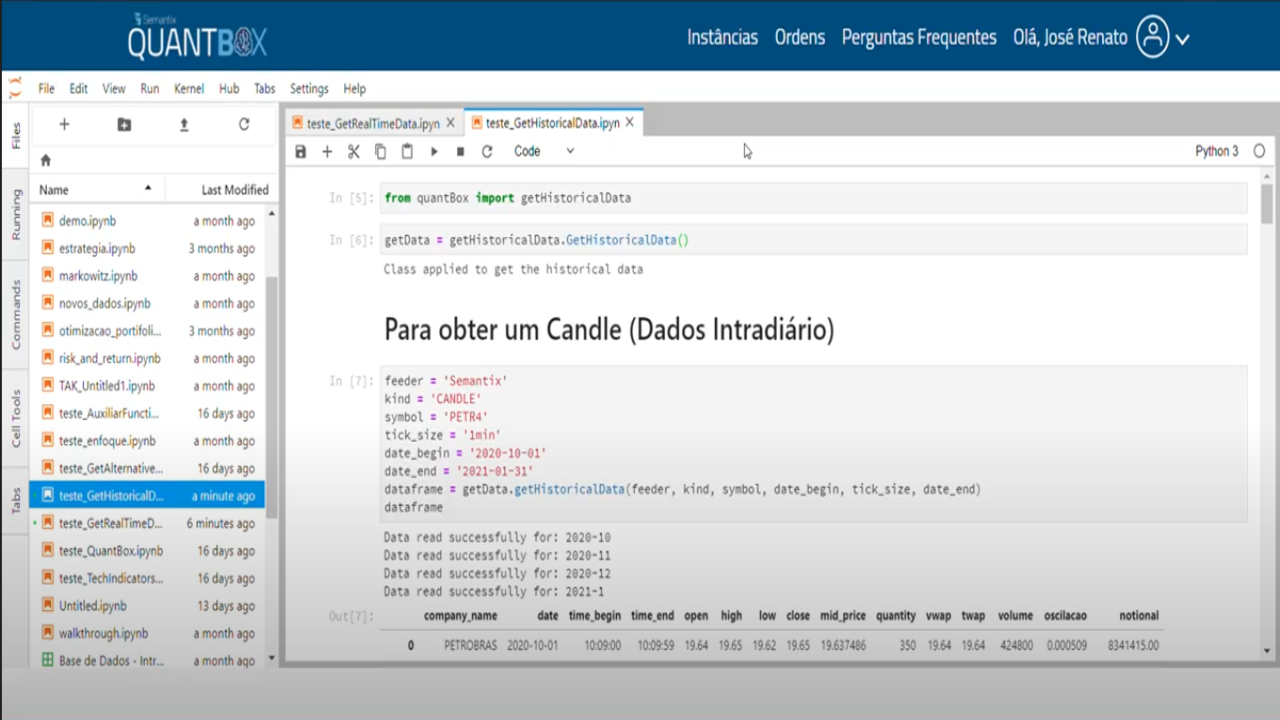Open the Settings menu
1280x720 pixels.
click(x=309, y=89)
